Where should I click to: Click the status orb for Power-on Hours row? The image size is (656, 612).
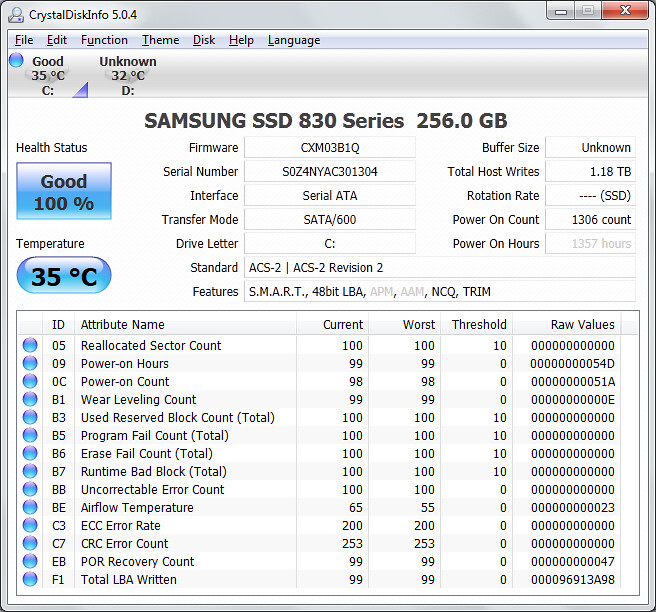pyautogui.click(x=30, y=364)
